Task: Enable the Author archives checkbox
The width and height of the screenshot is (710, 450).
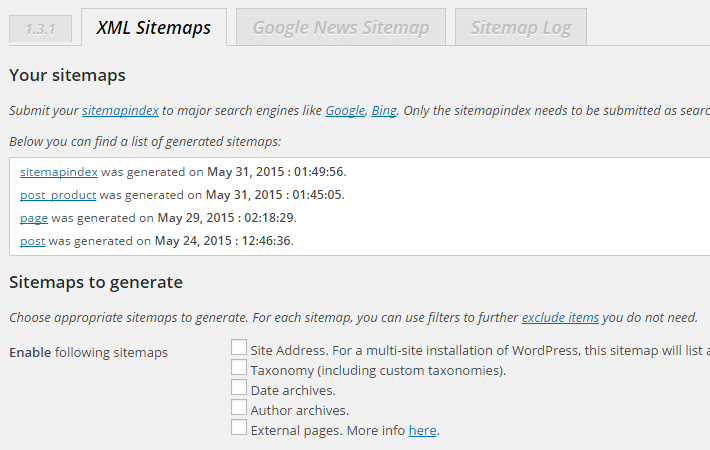Action: tap(239, 407)
